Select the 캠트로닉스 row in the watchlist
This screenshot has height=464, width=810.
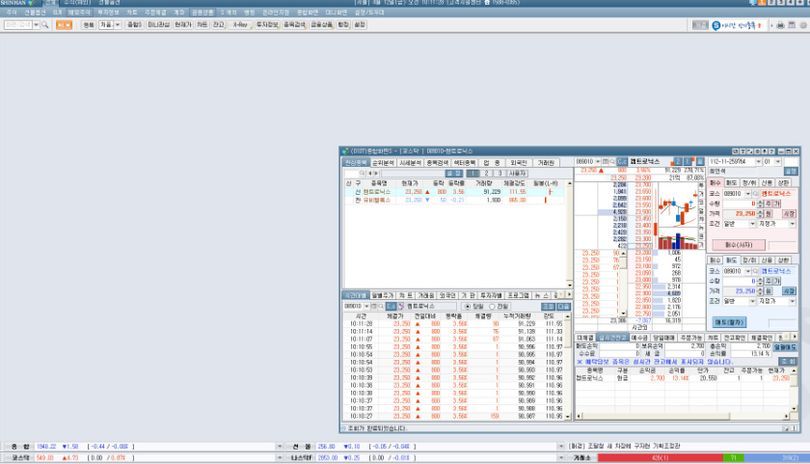(x=455, y=192)
